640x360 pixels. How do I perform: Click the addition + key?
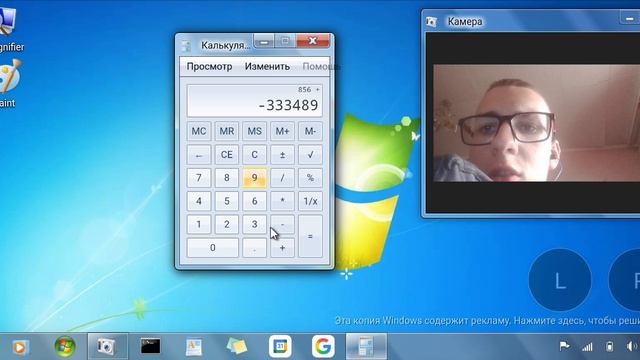pos(282,248)
